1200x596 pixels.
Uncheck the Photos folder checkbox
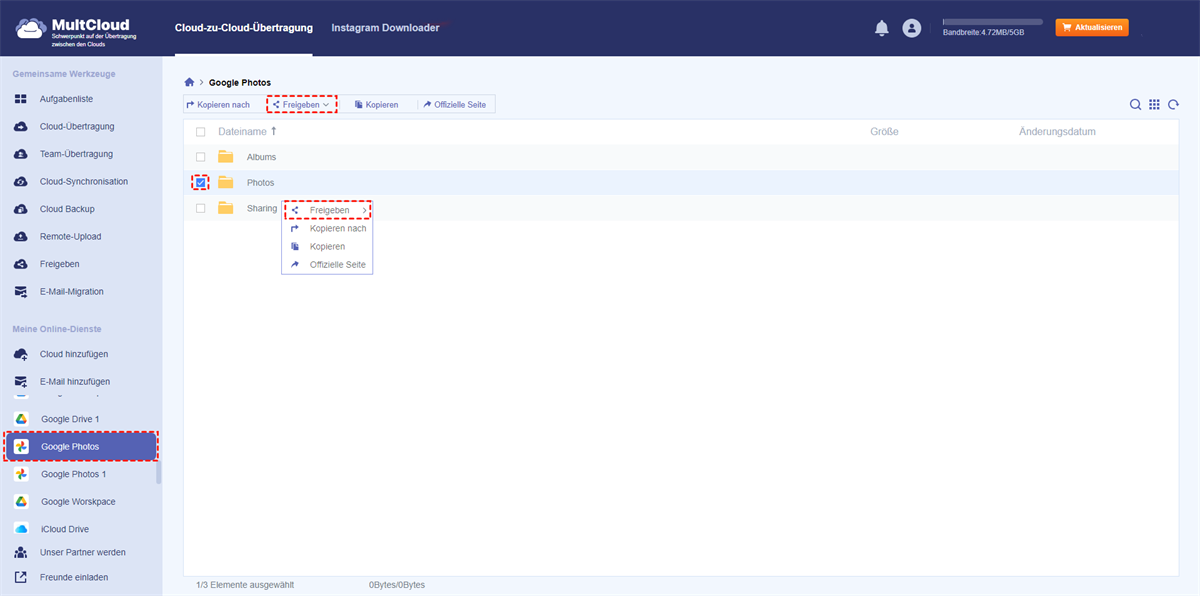point(201,182)
